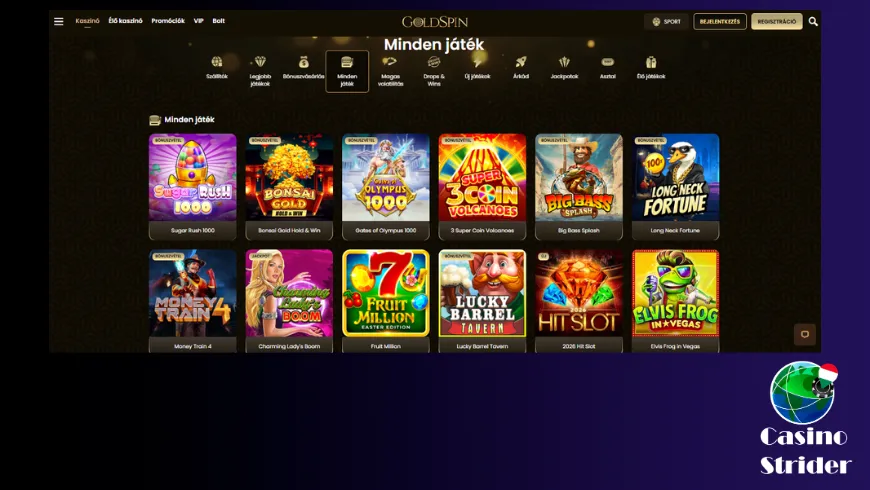Select the Asztal category icon
Image resolution: width=870 pixels, height=490 pixels.
(608, 62)
